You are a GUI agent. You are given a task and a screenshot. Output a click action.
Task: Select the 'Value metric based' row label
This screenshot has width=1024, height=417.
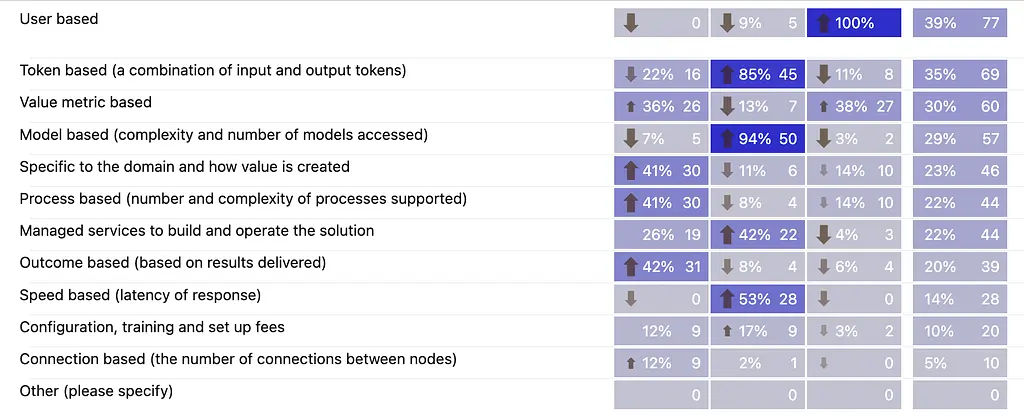click(x=86, y=102)
